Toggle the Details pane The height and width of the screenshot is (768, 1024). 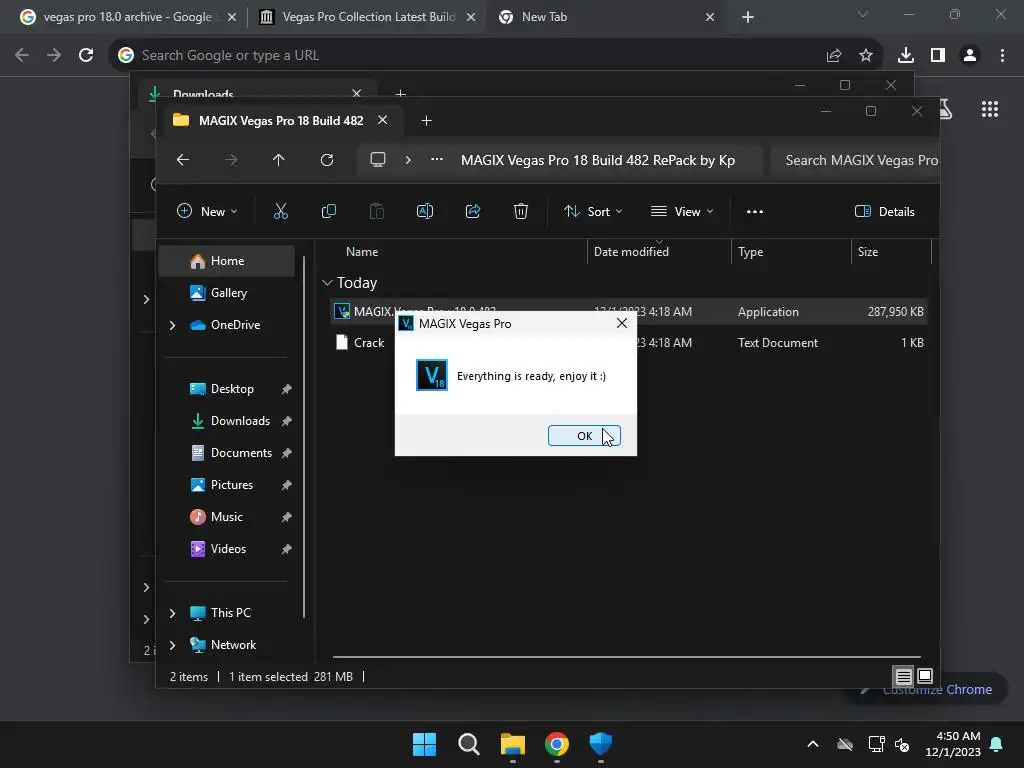(884, 211)
